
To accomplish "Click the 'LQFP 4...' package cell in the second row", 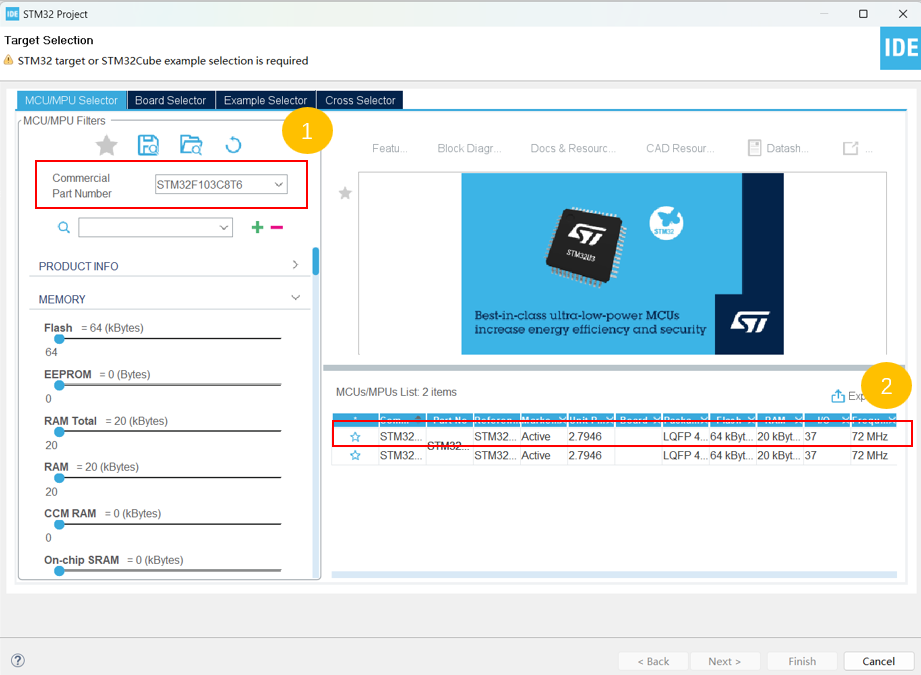I will coord(685,455).
